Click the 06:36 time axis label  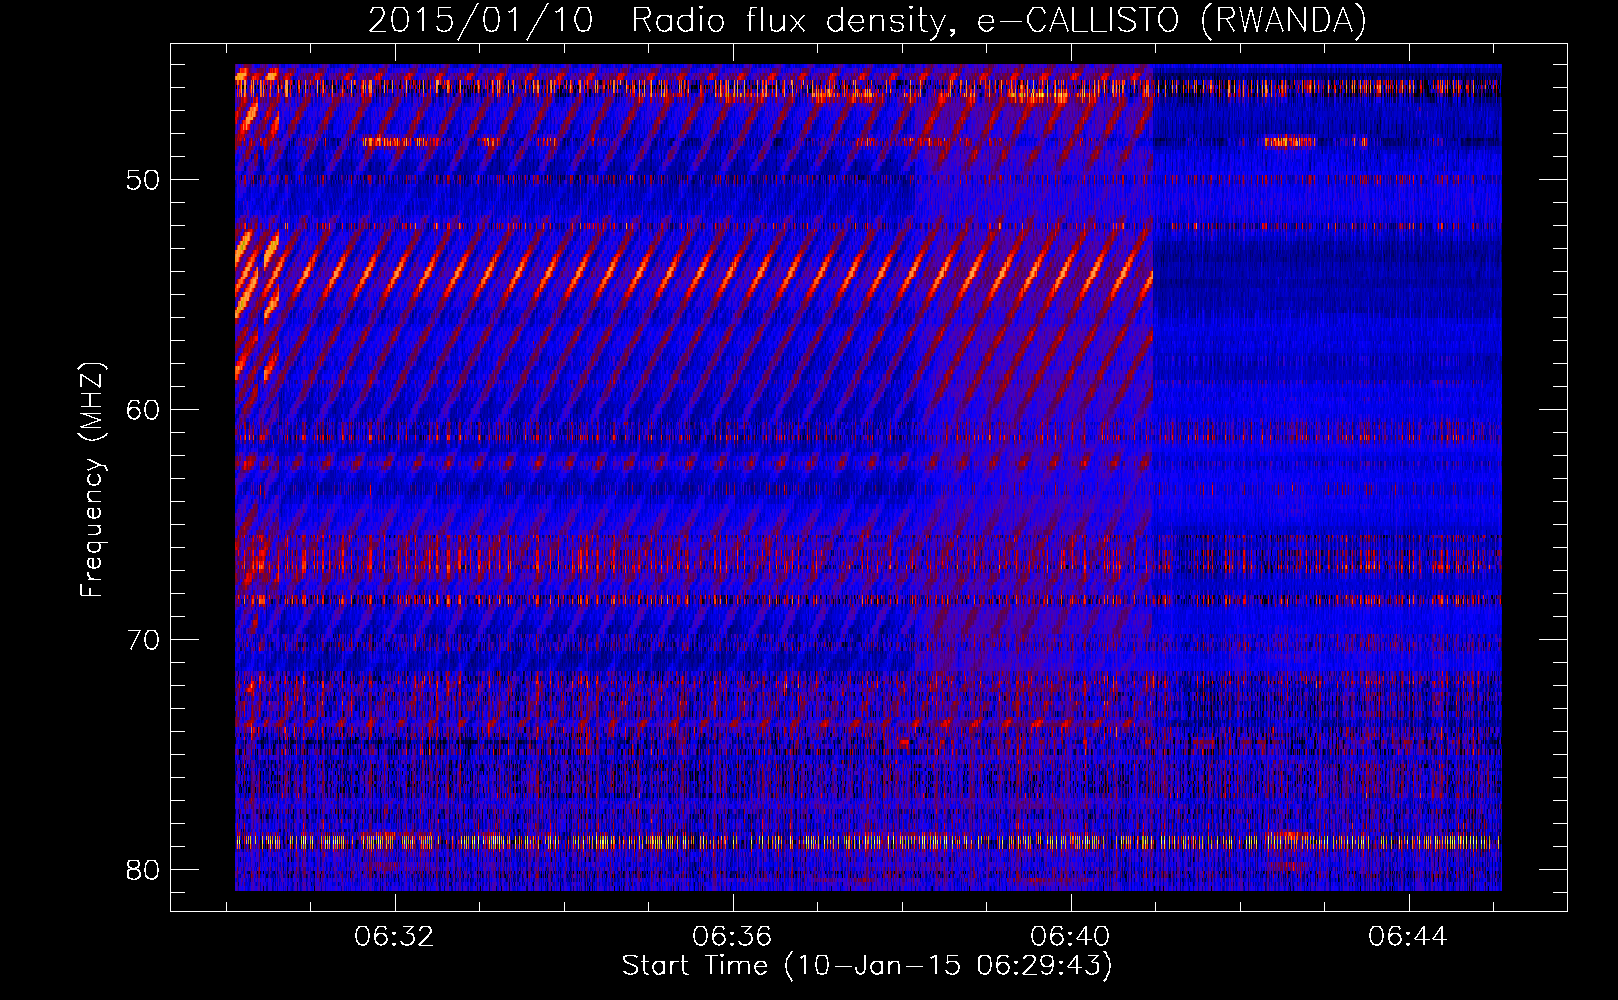(733, 937)
